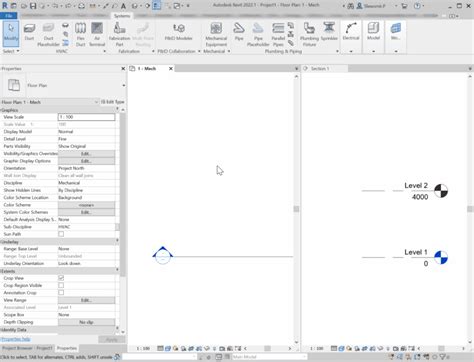Click the Level 2 head symbol
This screenshot has width=474, height=362.
[x=441, y=191]
